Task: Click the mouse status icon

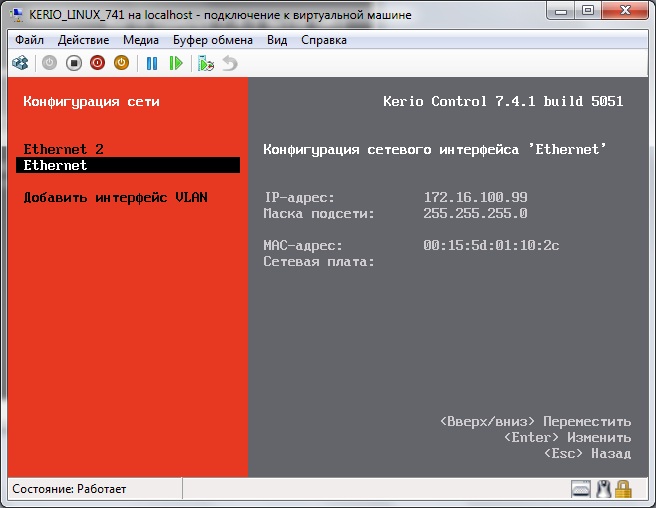Action: point(603,489)
